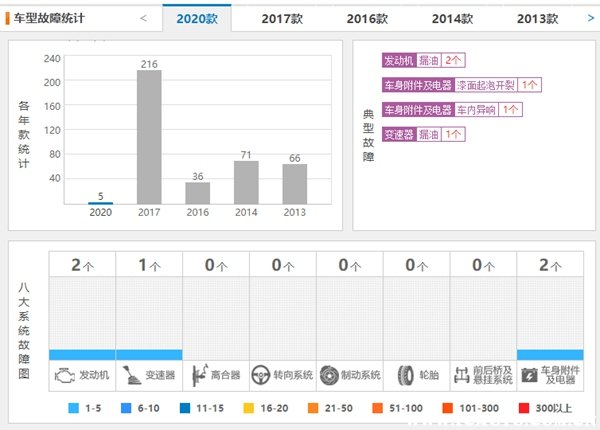Click the axle and suspension (前后桥及悬挂系统) icon
600x430 pixels.
tap(462, 375)
